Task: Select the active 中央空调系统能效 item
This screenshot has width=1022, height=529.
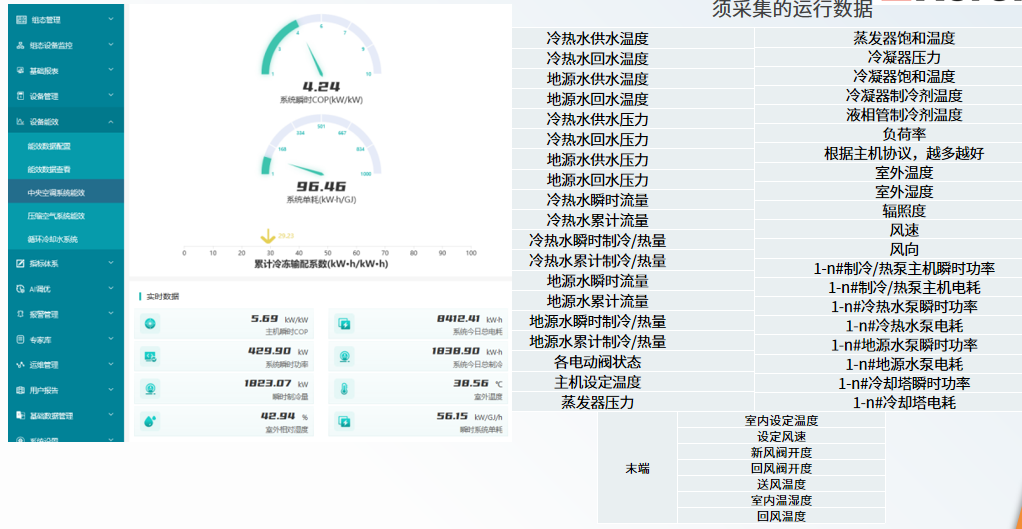Action: coord(56,192)
